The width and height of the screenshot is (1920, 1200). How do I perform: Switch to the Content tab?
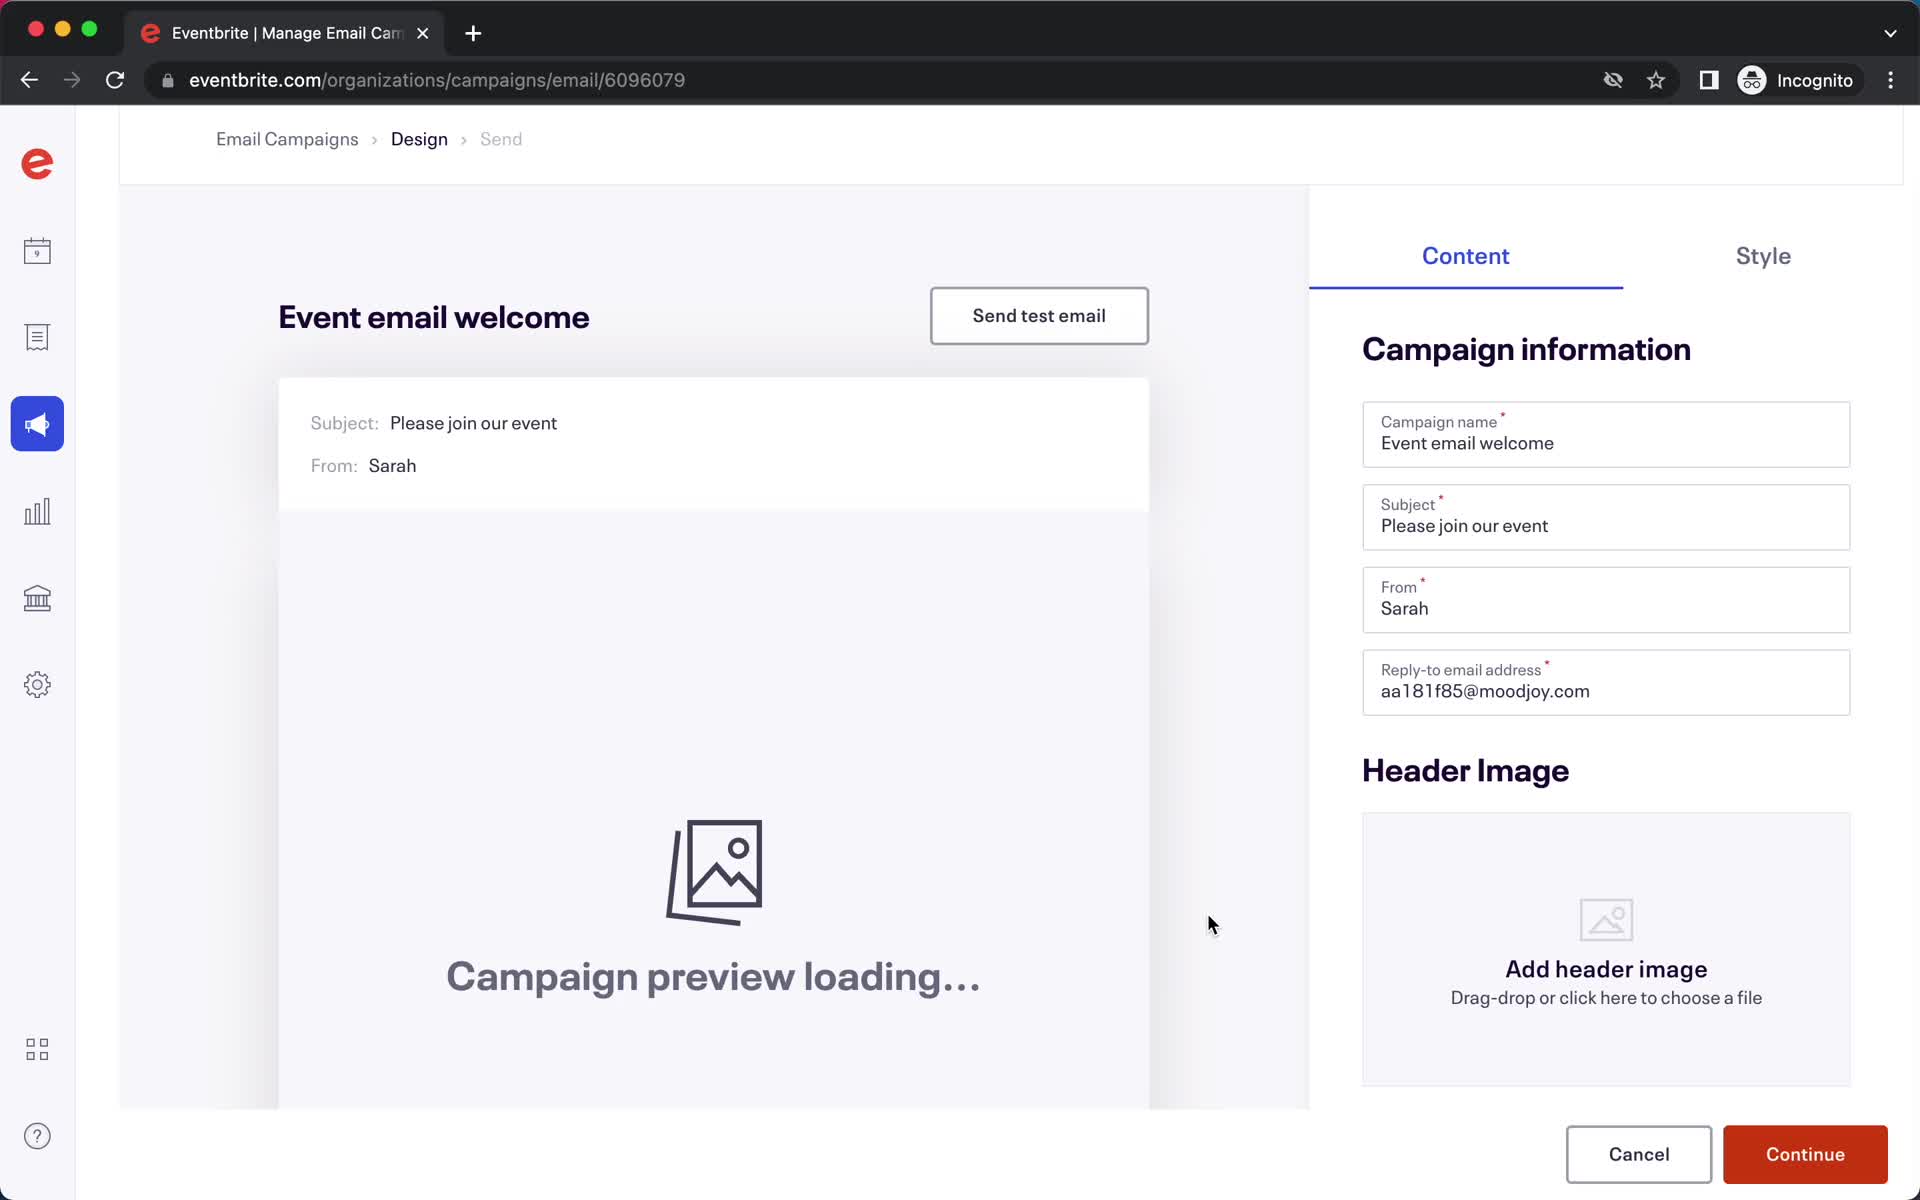coord(1466,256)
